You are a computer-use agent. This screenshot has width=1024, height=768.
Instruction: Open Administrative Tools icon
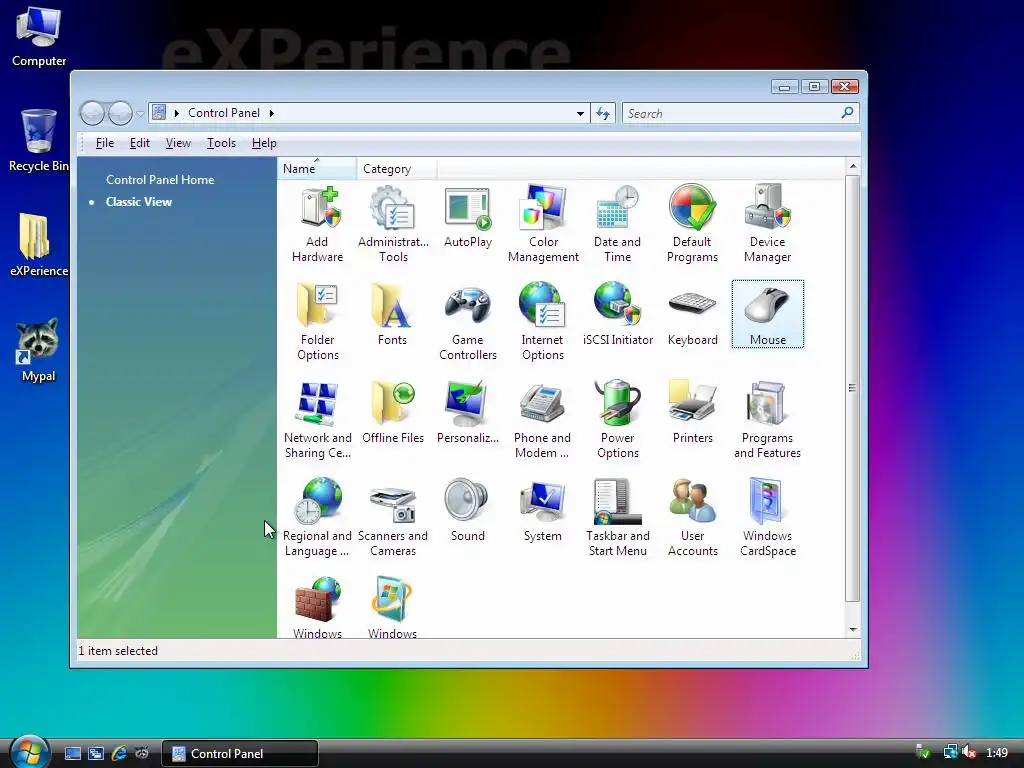(393, 224)
